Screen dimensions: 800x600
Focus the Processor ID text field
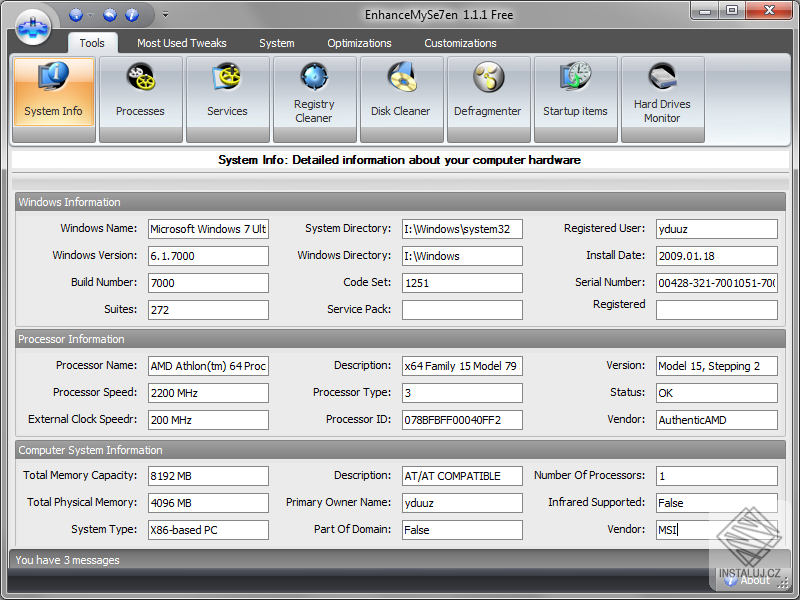pyautogui.click(x=462, y=420)
